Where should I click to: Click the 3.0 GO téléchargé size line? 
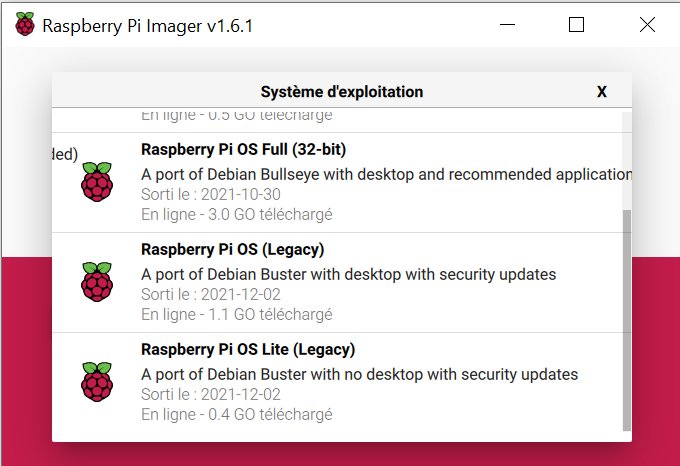point(237,215)
